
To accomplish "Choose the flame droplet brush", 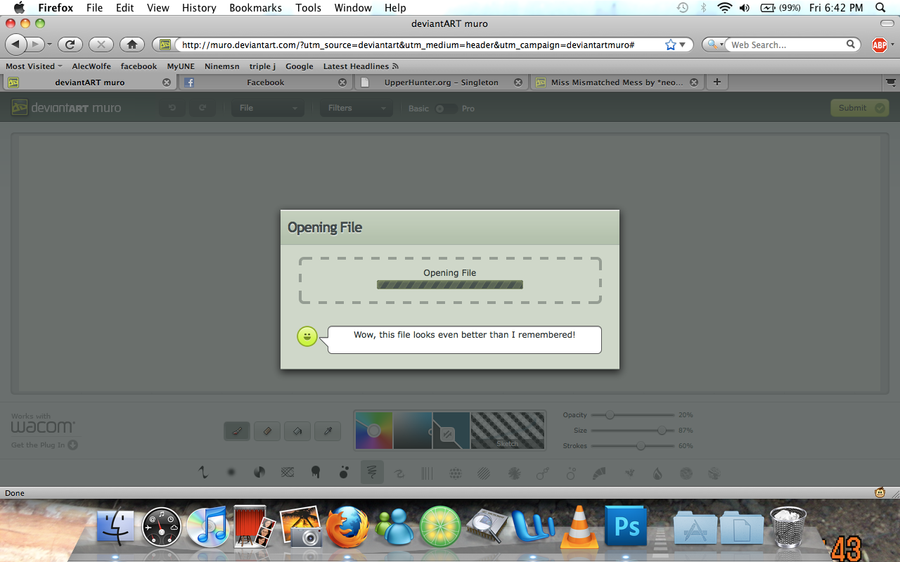I will tap(658, 473).
